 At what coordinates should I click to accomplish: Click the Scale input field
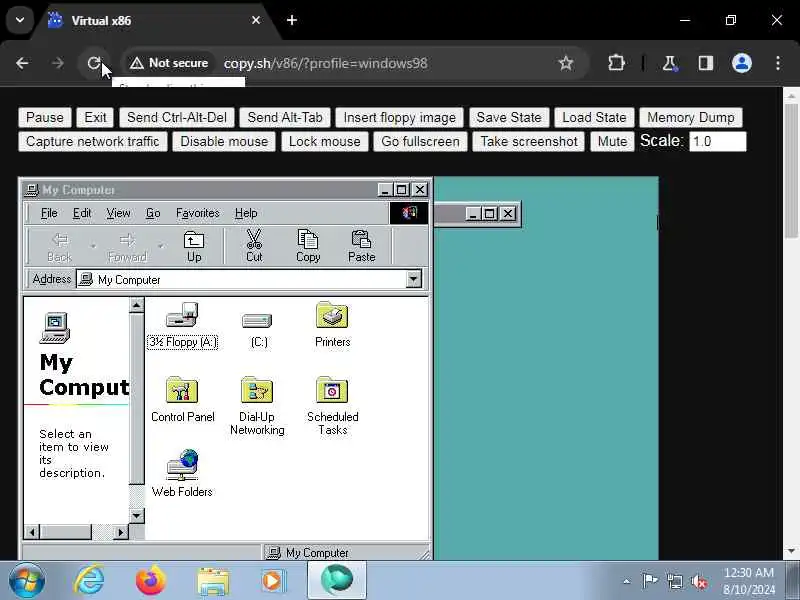(x=718, y=141)
